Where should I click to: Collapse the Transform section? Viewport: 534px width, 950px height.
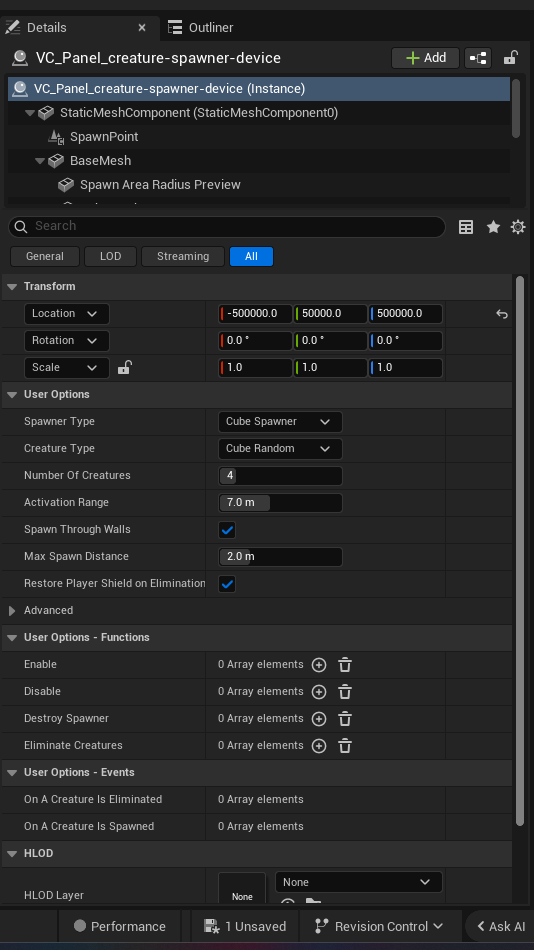pyautogui.click(x=12, y=287)
